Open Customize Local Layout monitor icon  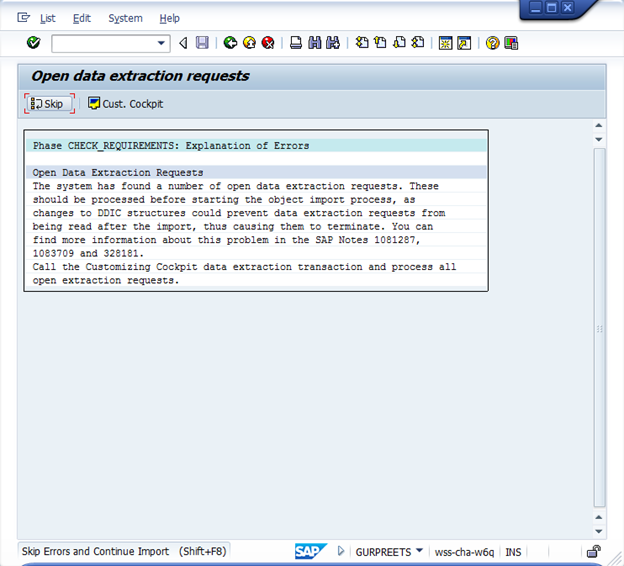click(x=511, y=43)
